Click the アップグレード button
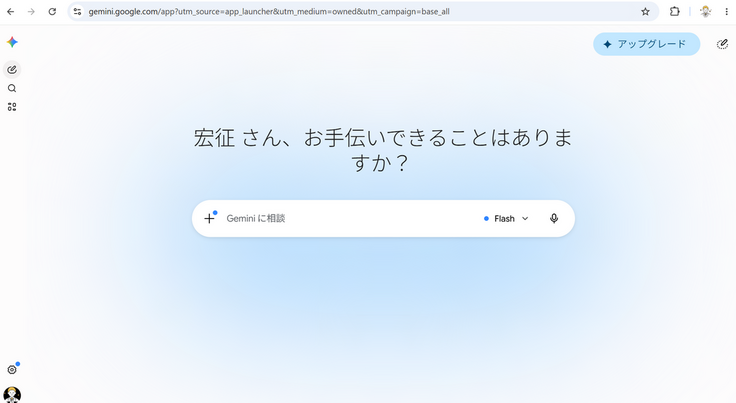Image resolution: width=736 pixels, height=403 pixels. 646,44
